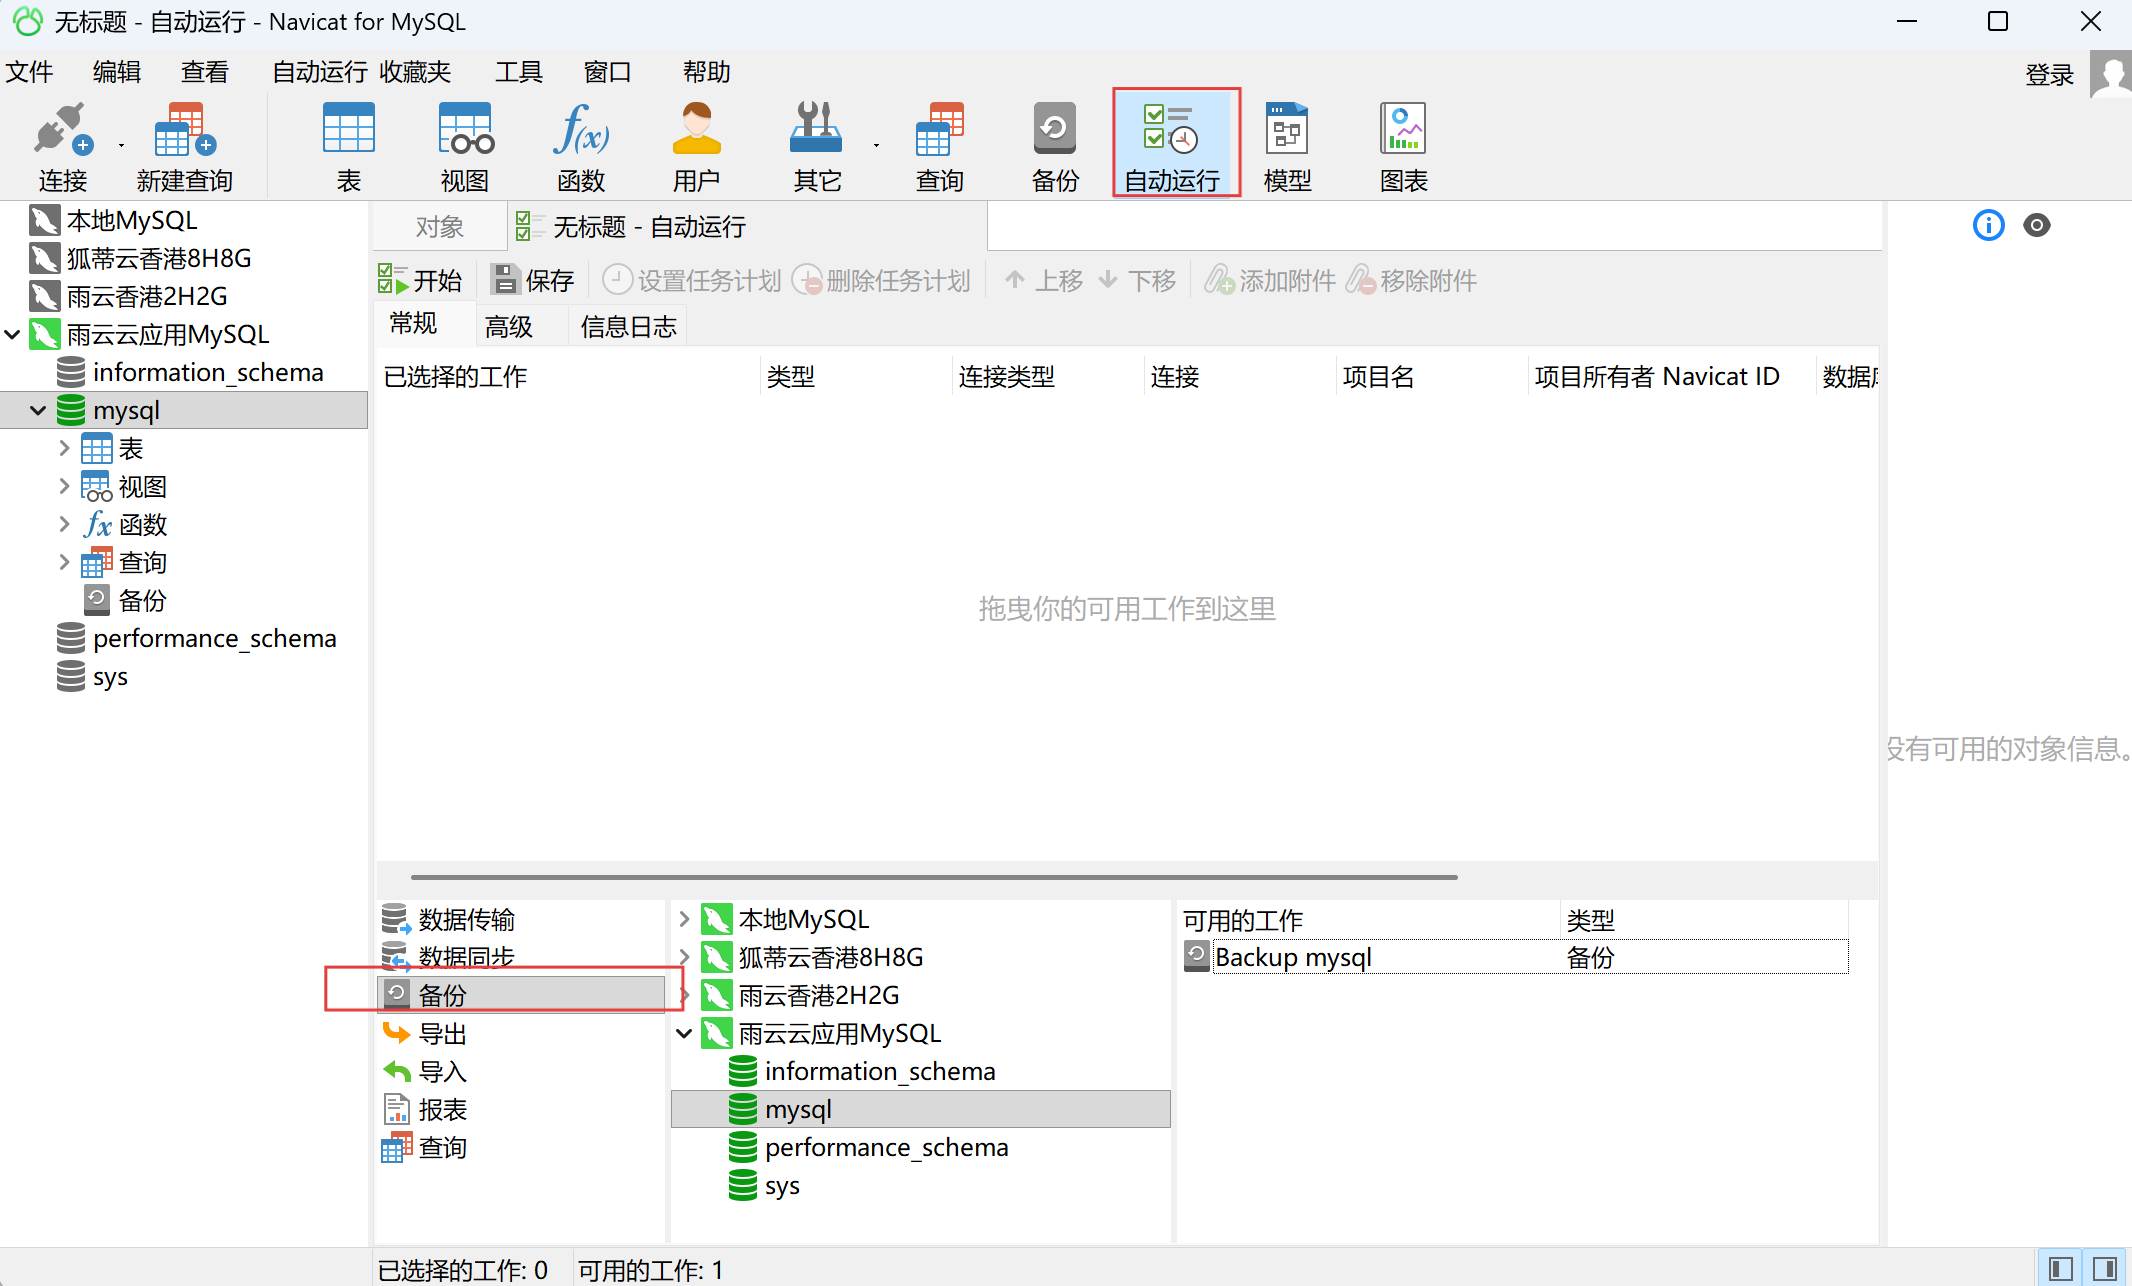Image resolution: width=2132 pixels, height=1286 pixels.
Task: Expand the 表 node under mysql
Action: [64, 448]
